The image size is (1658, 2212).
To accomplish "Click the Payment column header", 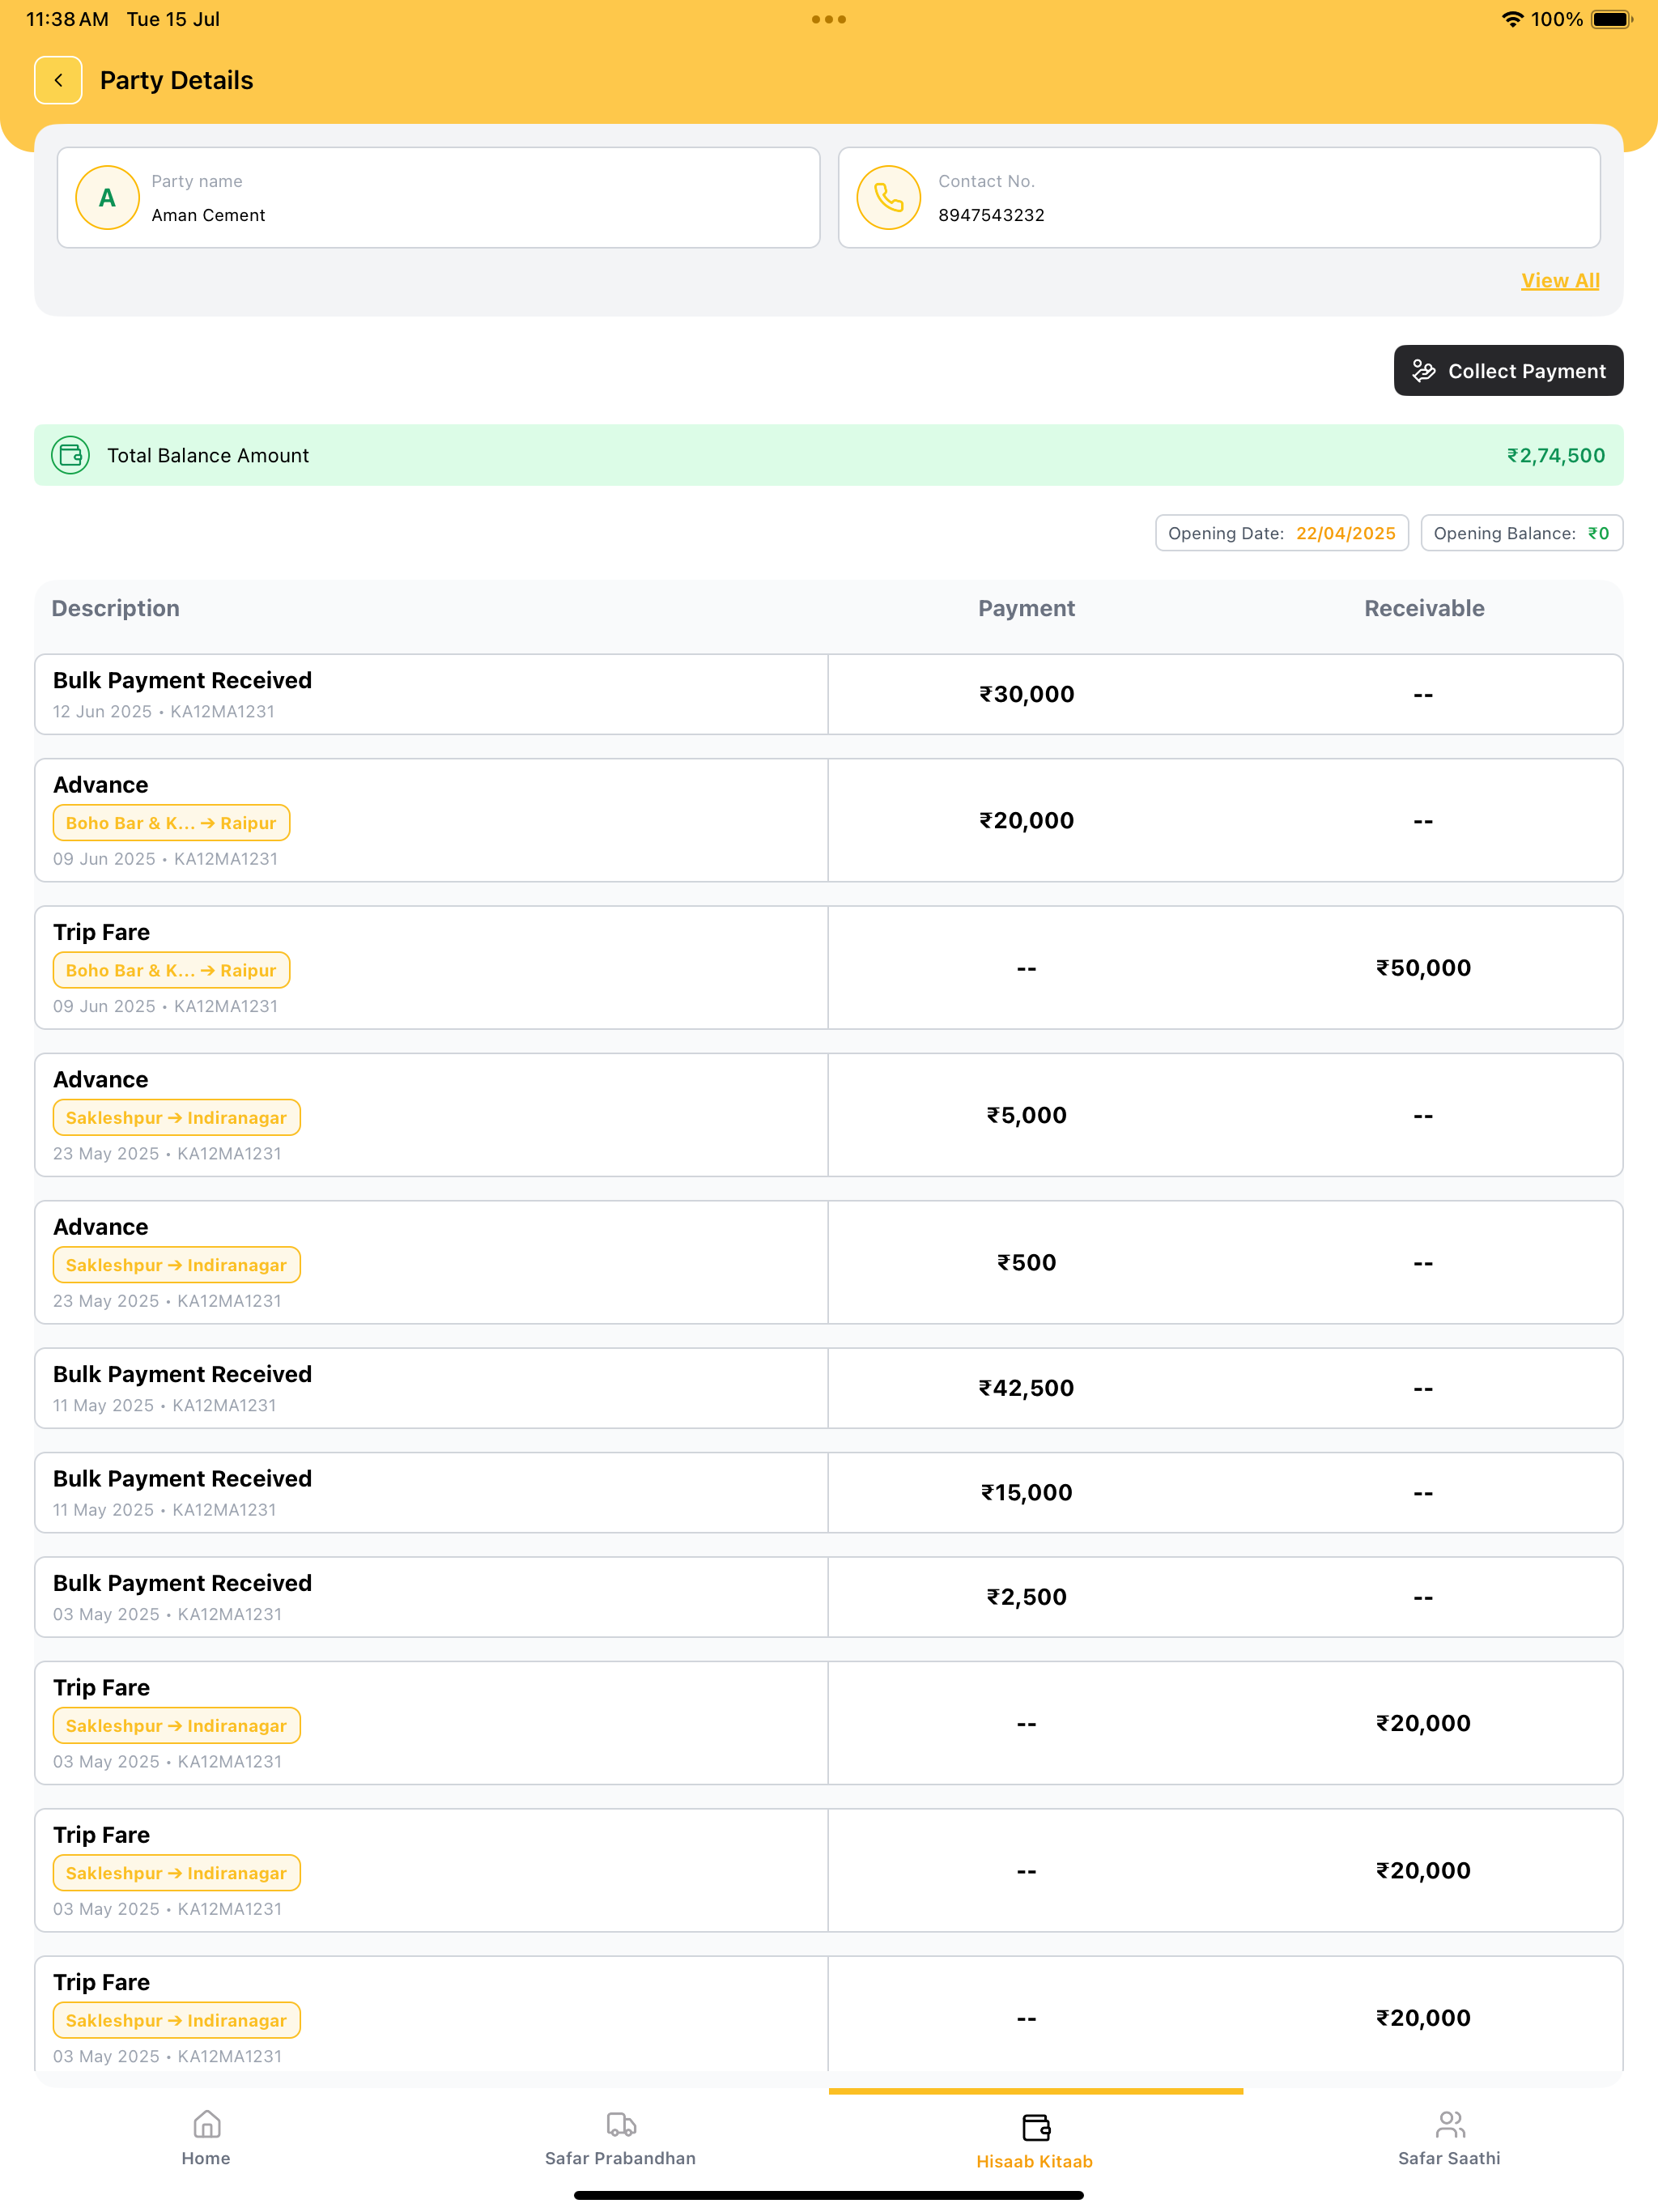I will [x=1026, y=609].
